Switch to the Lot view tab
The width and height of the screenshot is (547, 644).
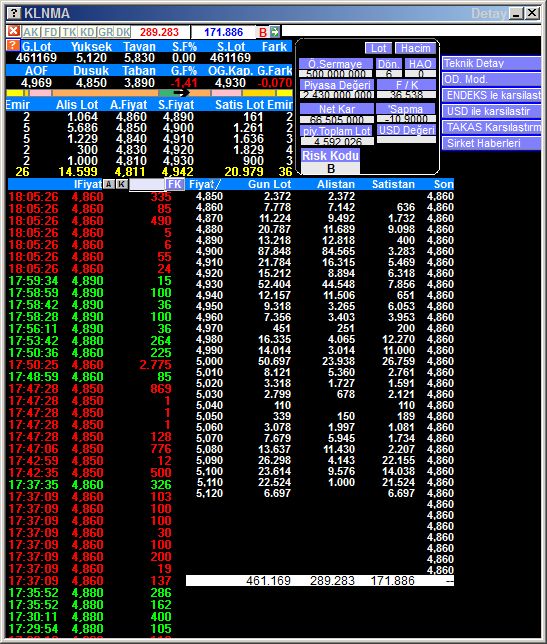379,48
